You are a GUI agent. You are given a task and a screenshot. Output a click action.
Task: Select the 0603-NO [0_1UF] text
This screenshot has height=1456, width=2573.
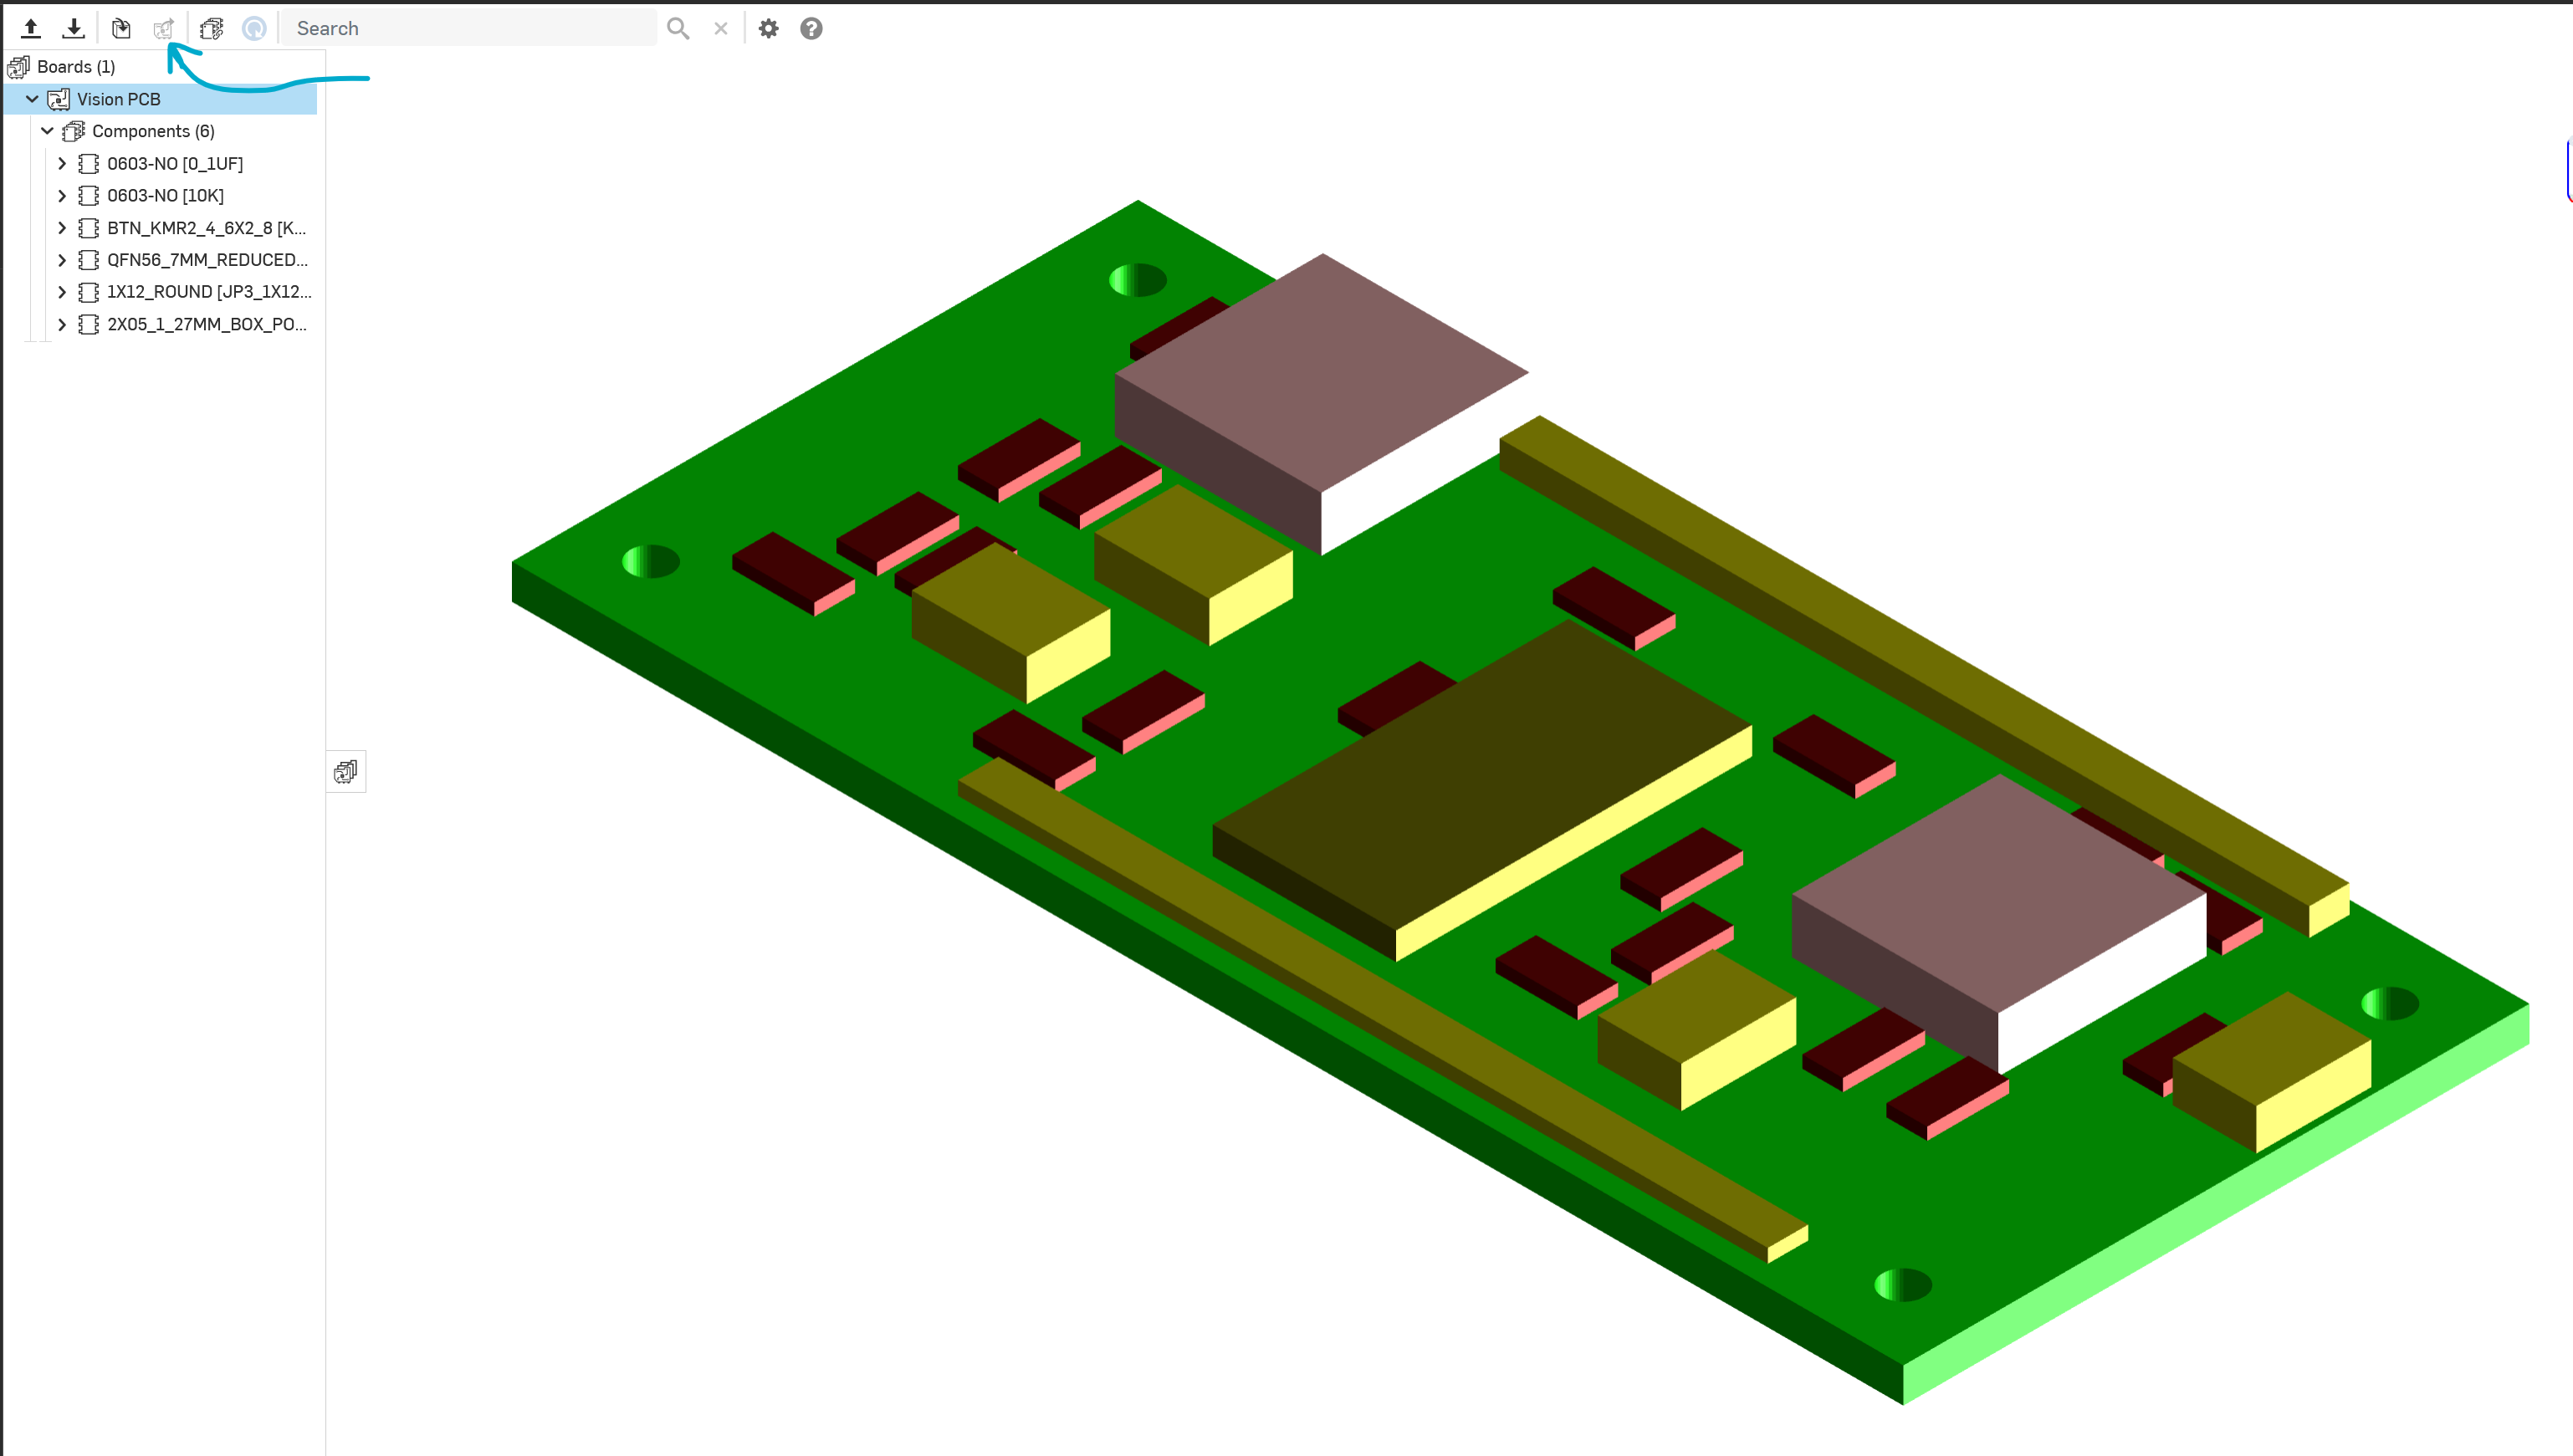tap(175, 163)
